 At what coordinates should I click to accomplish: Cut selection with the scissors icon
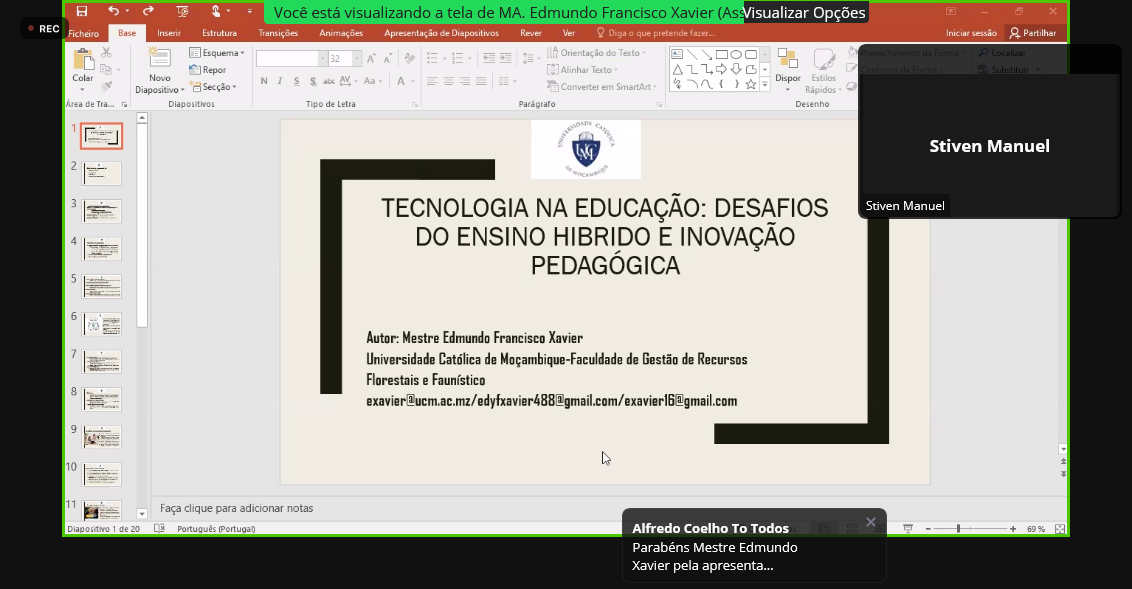pyautogui.click(x=106, y=53)
